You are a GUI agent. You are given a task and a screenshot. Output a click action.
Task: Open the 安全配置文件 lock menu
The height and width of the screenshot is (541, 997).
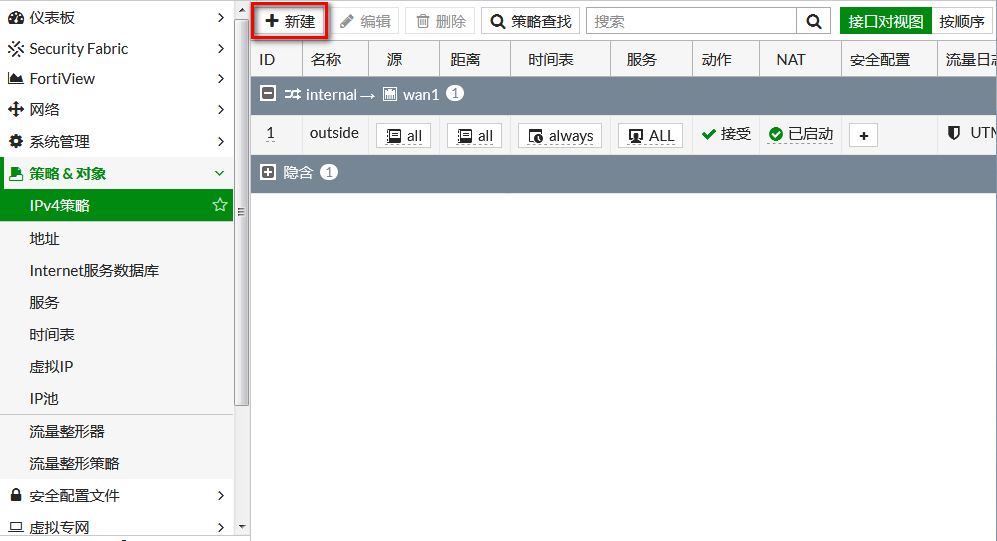click(116, 495)
